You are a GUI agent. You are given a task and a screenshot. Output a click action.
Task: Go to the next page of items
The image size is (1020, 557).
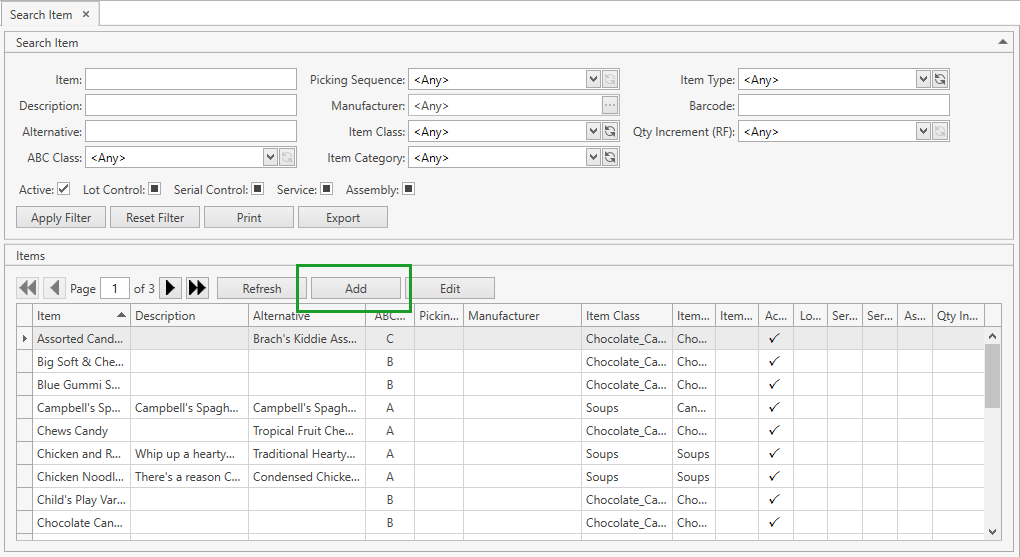tap(171, 288)
